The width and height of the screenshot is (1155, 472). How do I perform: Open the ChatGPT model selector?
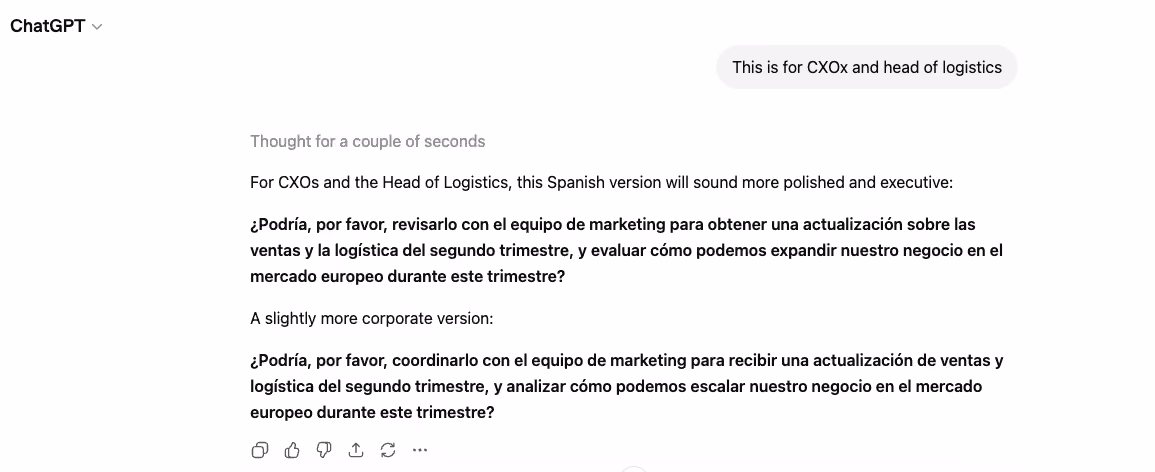(x=56, y=26)
